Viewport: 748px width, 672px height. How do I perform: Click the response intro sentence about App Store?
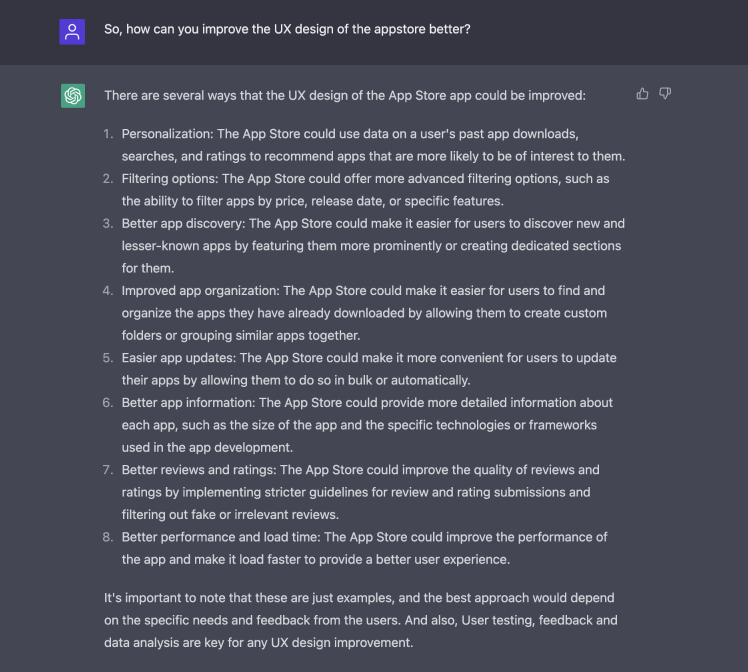point(345,95)
